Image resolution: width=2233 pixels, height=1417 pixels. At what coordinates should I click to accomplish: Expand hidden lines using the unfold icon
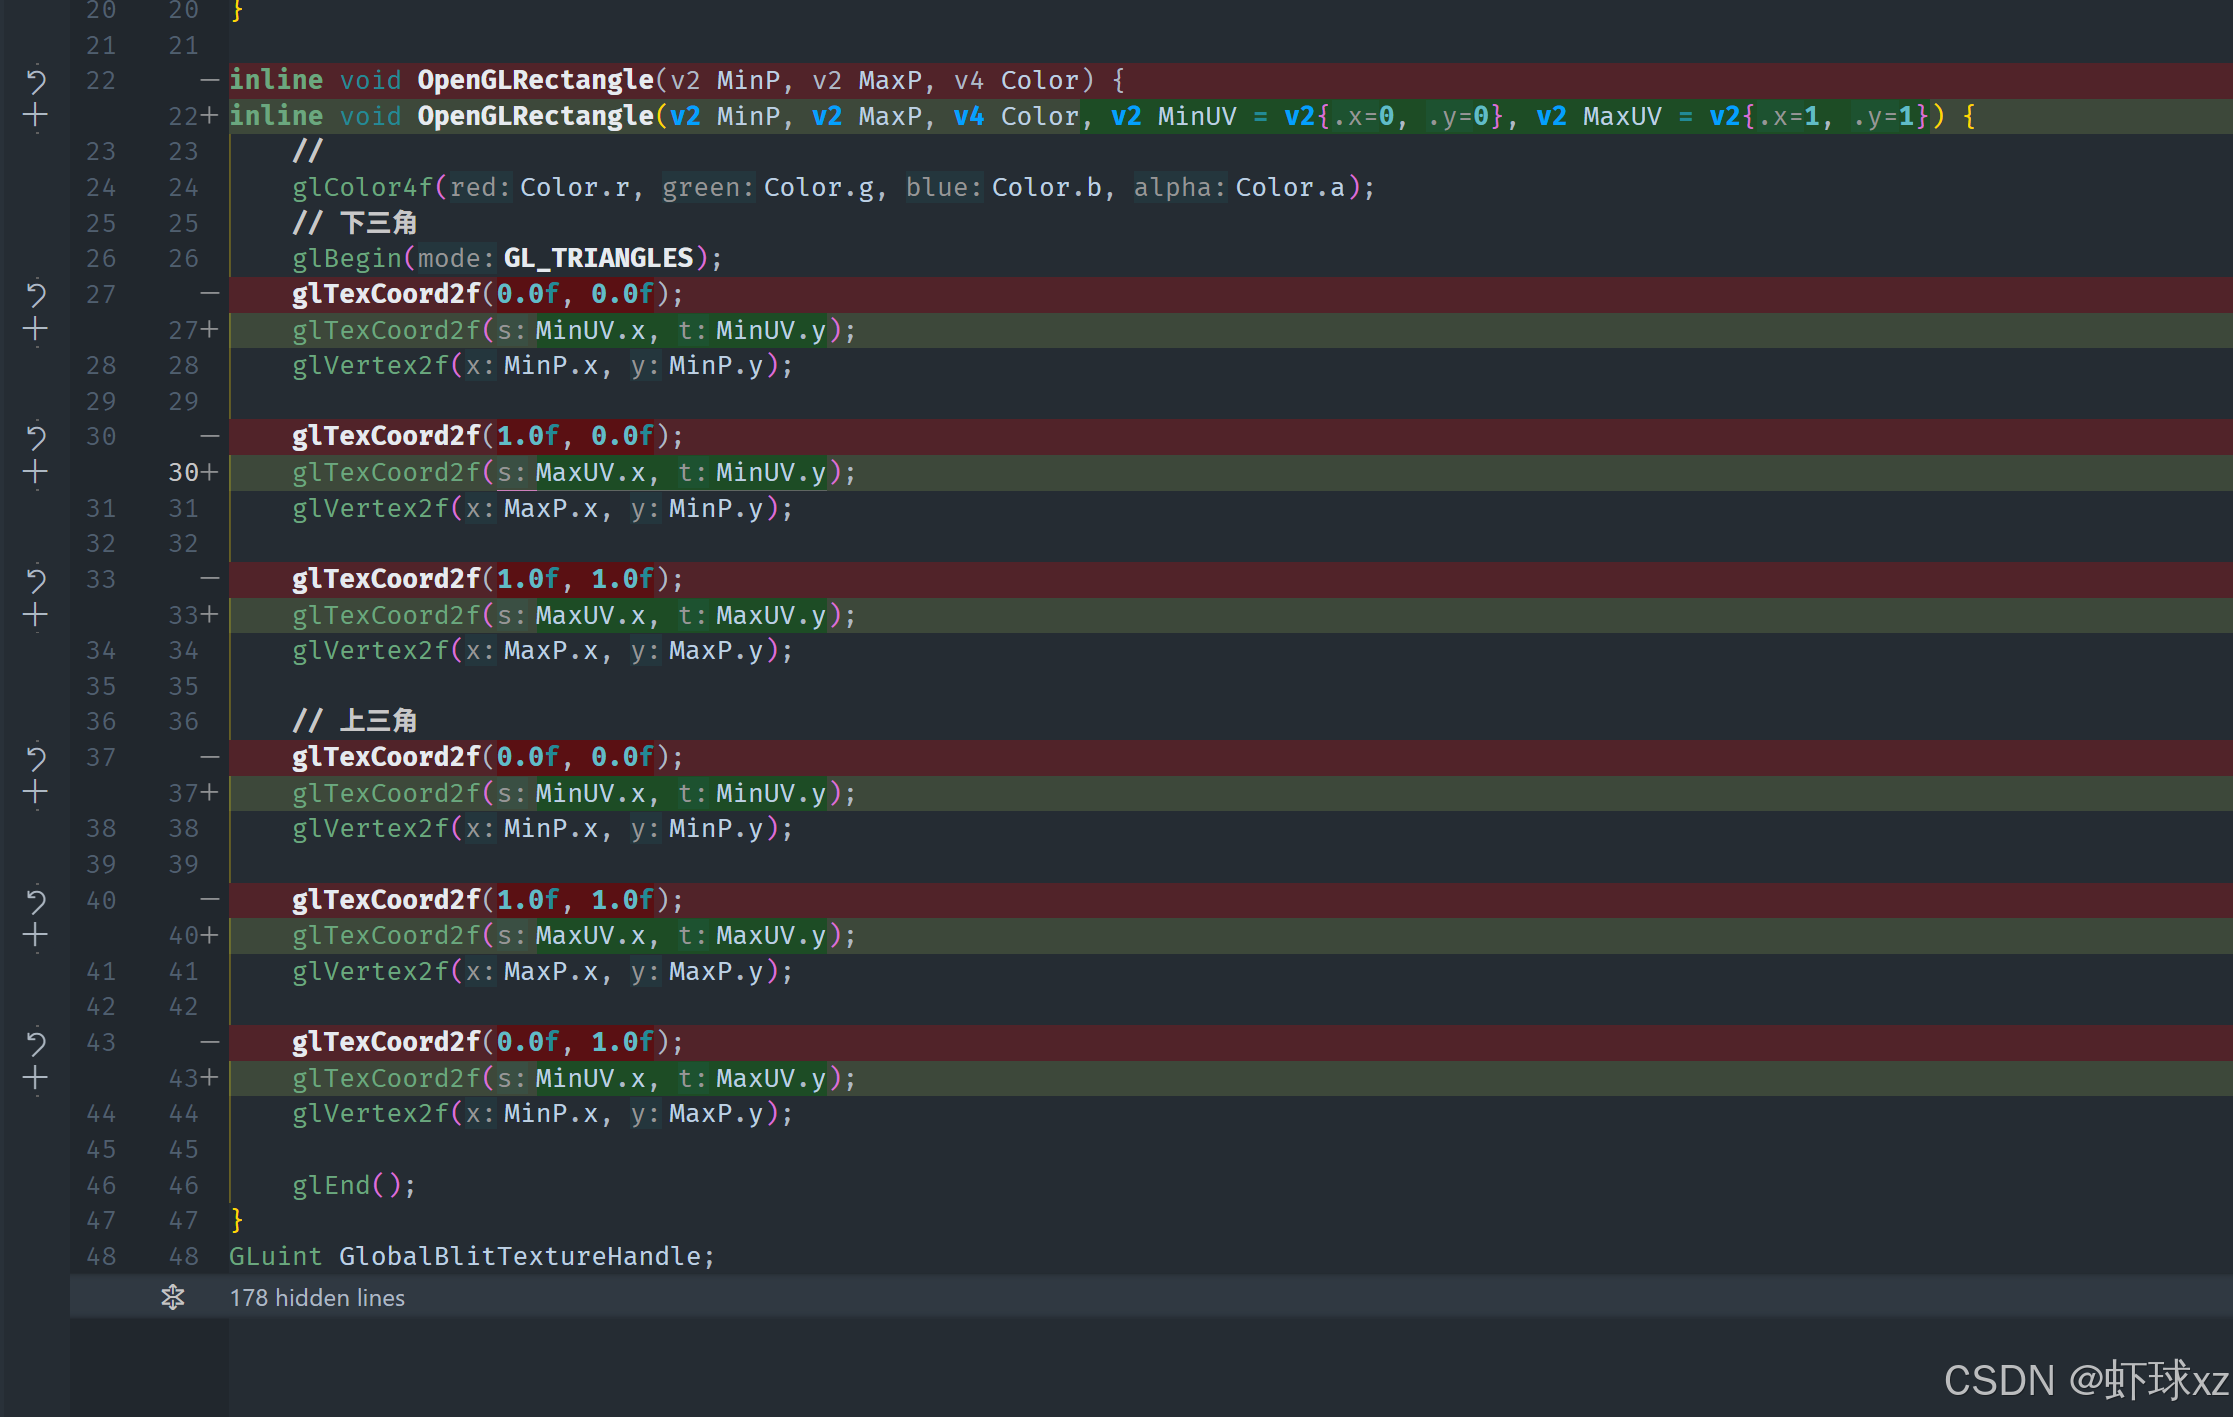click(x=173, y=1297)
